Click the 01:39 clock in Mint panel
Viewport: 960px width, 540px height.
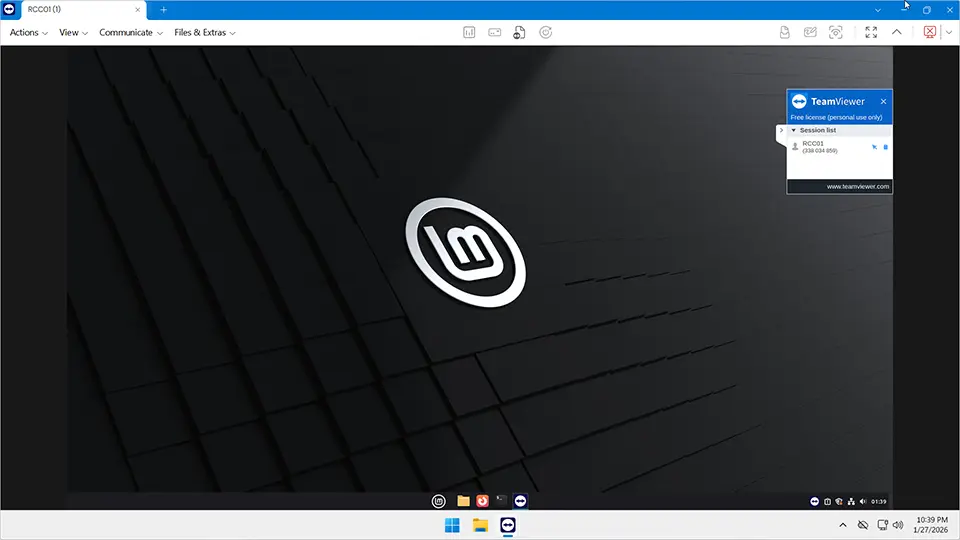point(879,501)
